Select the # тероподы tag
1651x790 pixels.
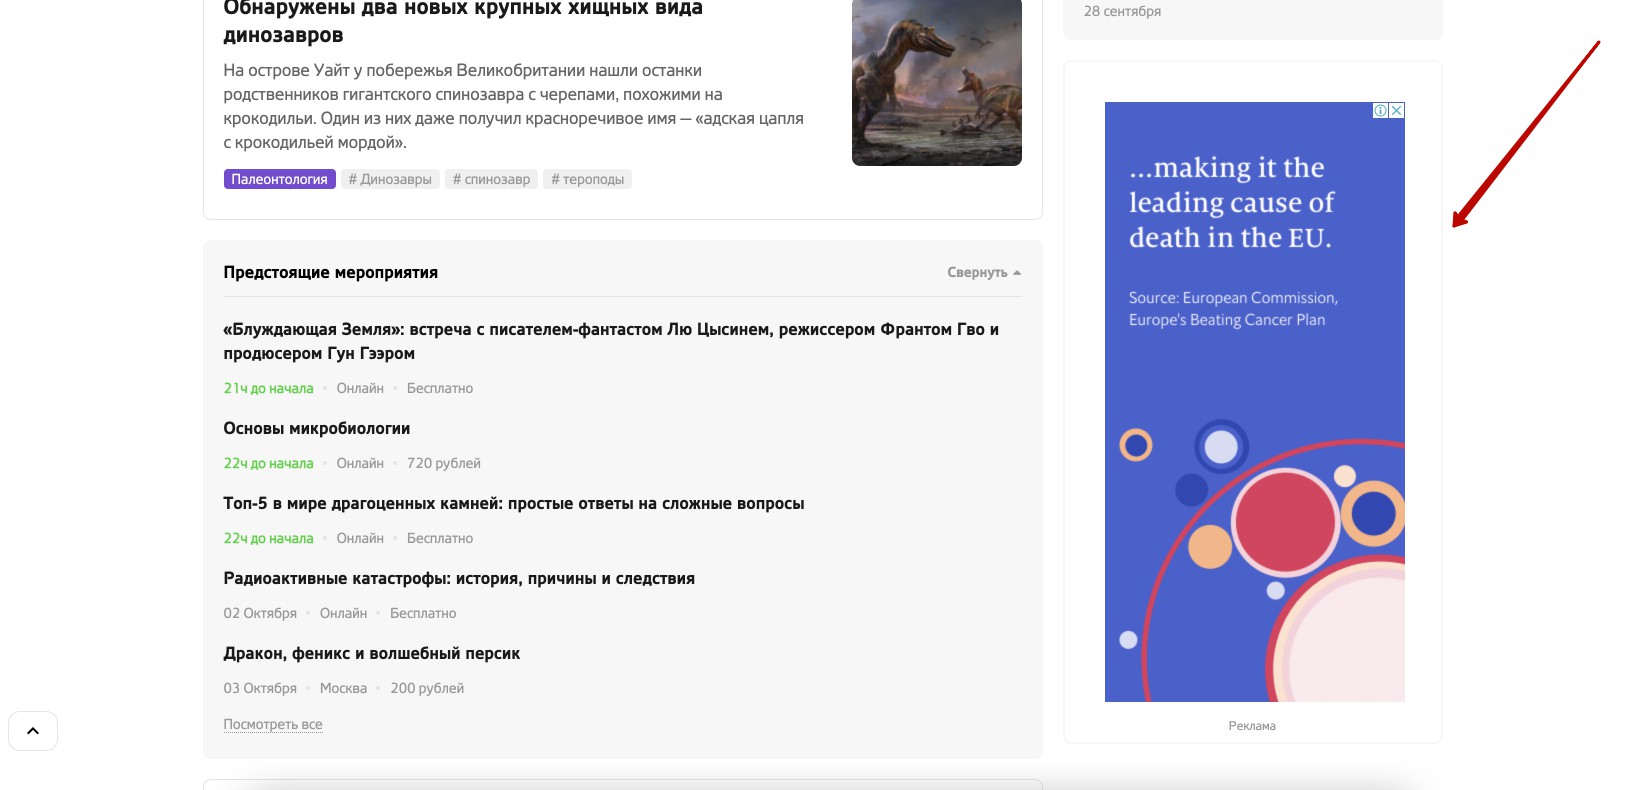click(x=587, y=180)
